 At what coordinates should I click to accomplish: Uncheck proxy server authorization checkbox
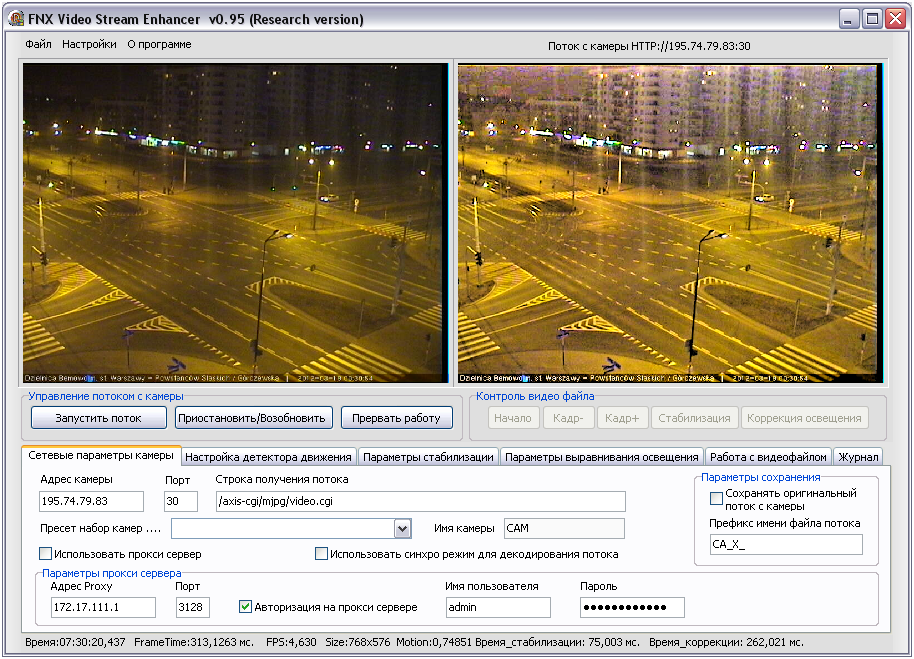pos(245,607)
